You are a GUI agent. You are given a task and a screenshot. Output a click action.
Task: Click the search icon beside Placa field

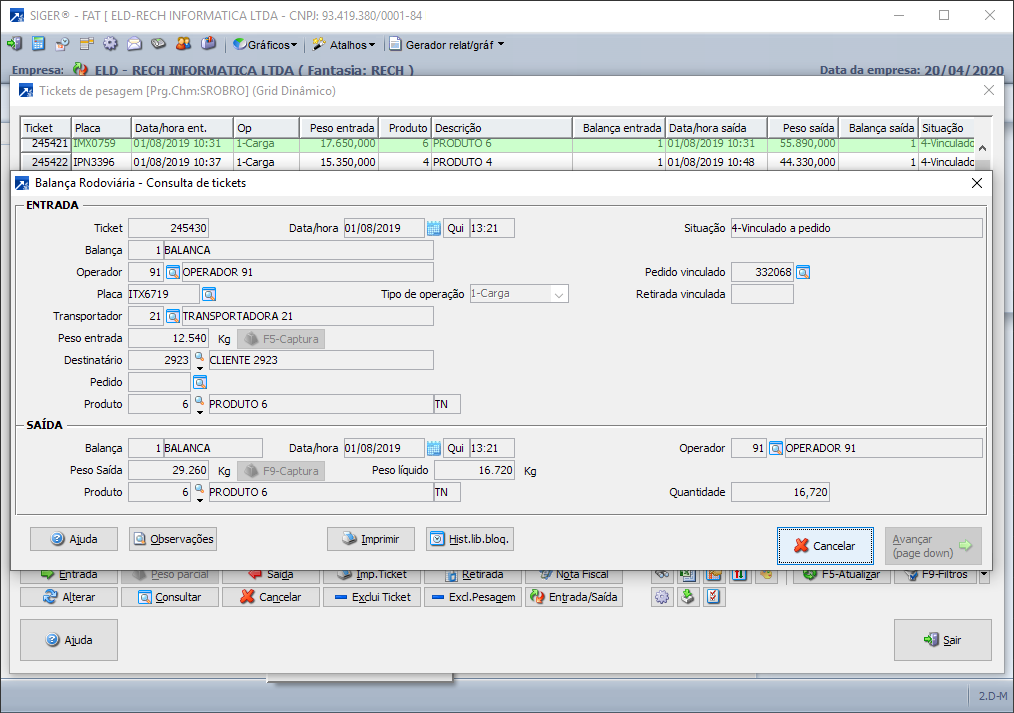pos(209,294)
